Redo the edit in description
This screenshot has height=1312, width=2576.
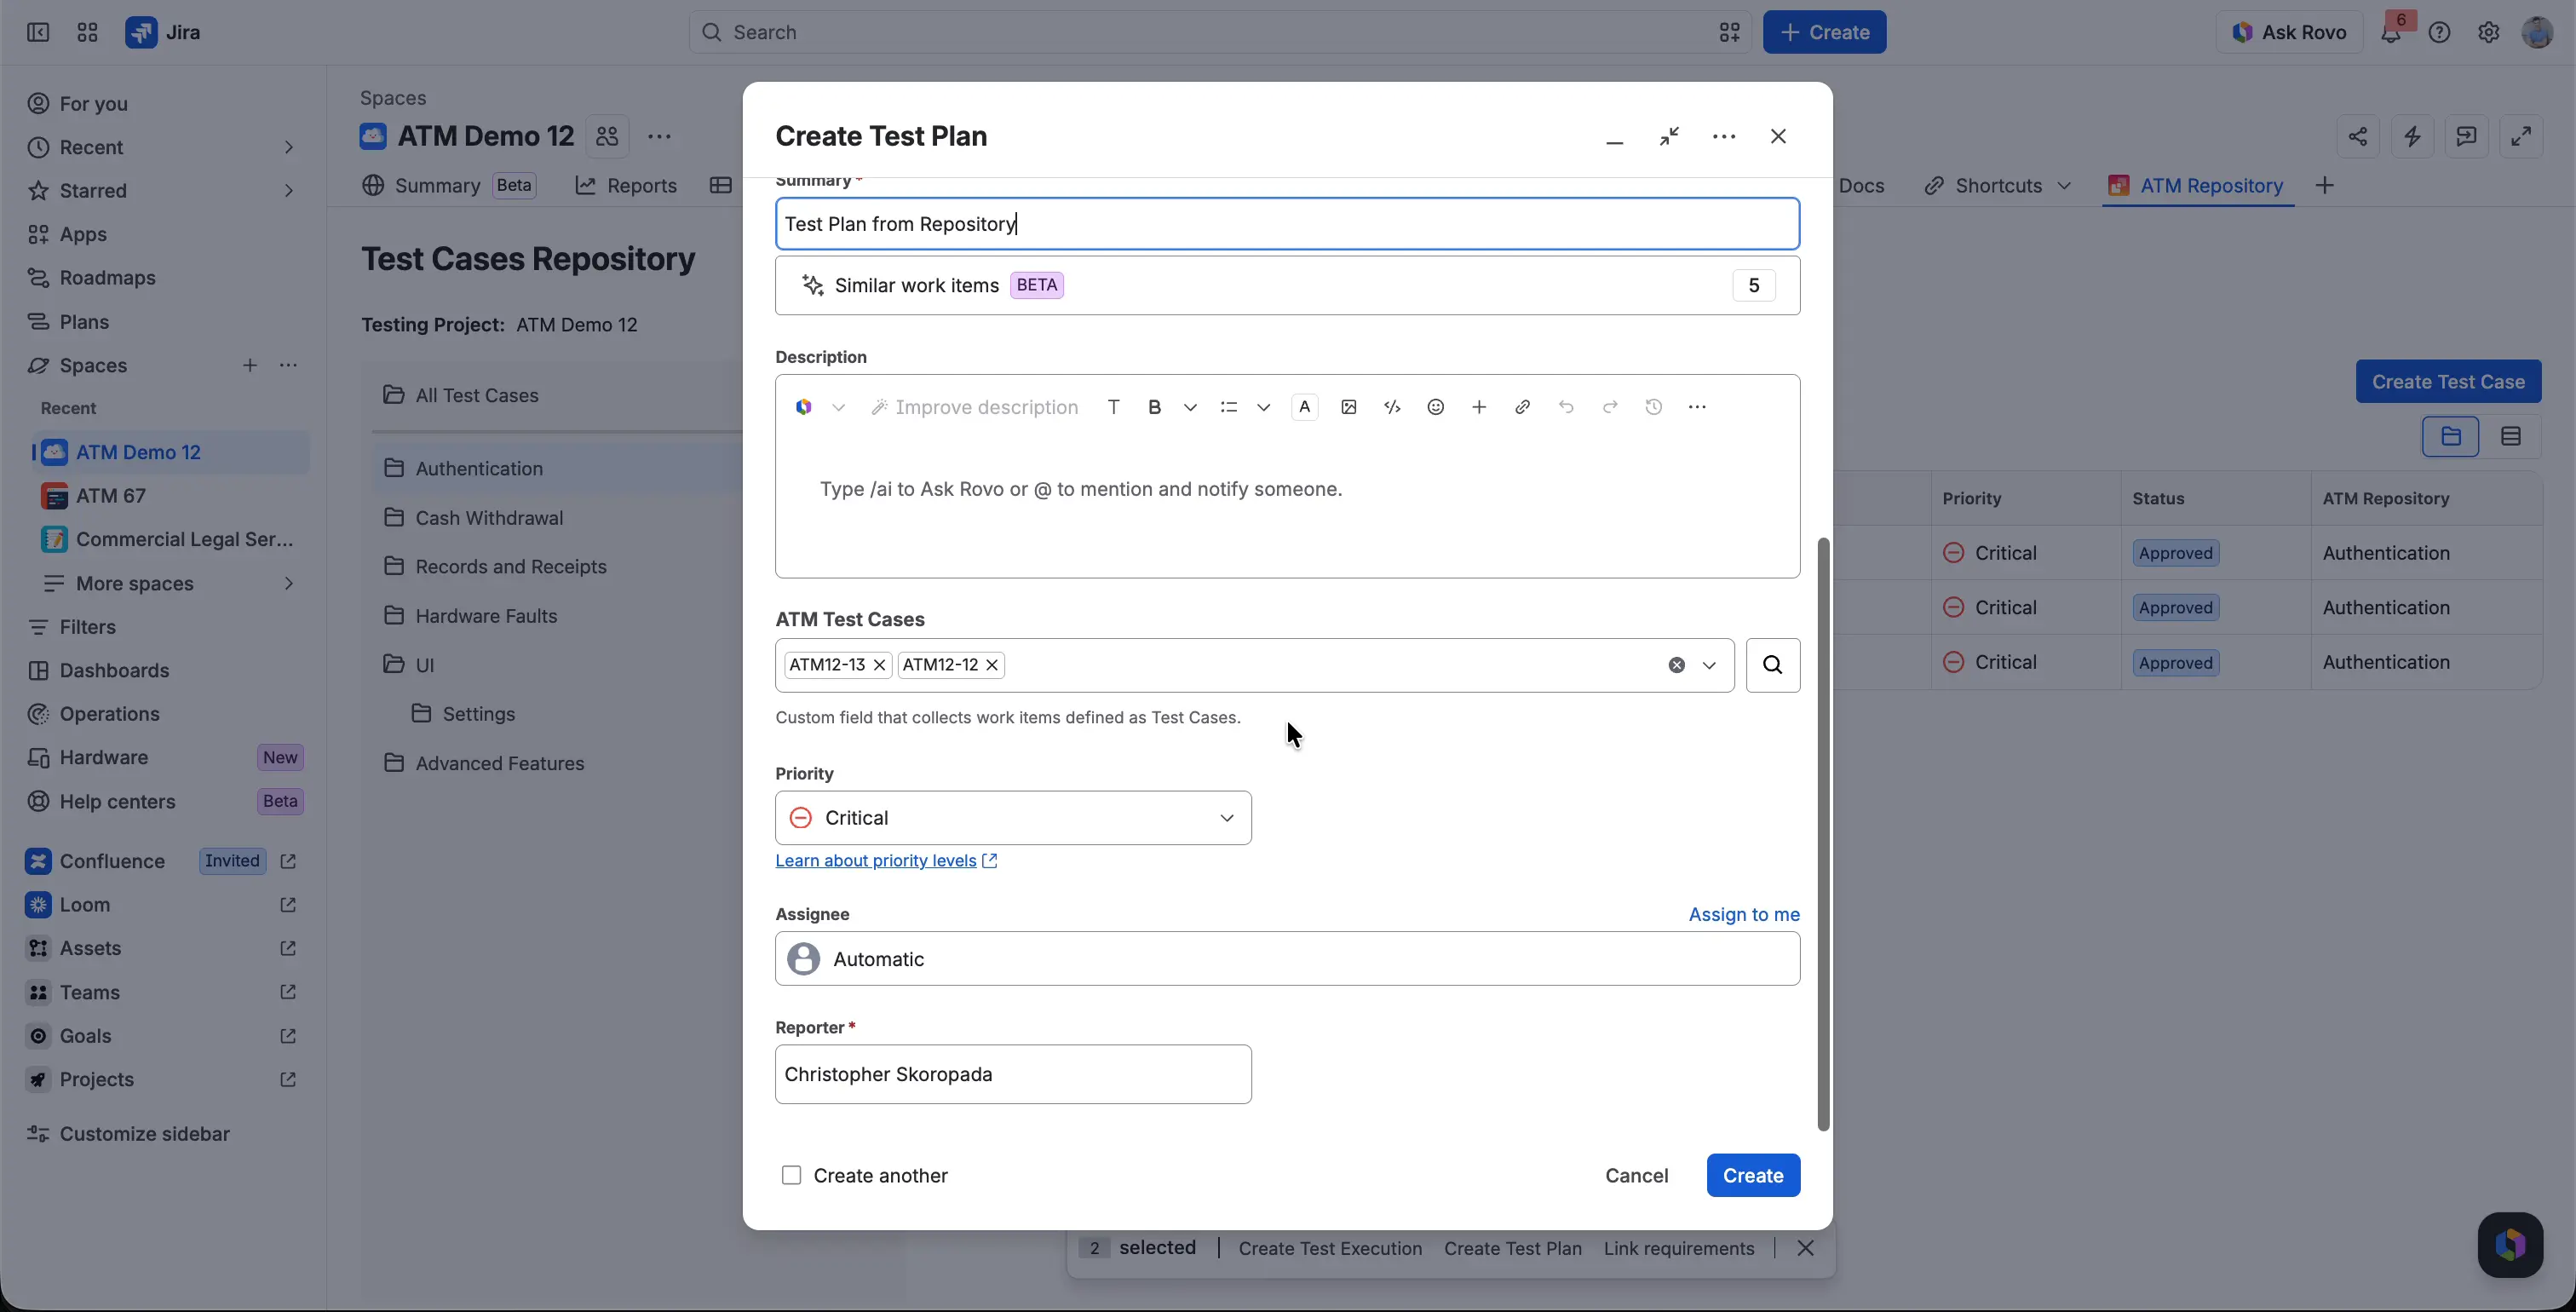point(1610,407)
